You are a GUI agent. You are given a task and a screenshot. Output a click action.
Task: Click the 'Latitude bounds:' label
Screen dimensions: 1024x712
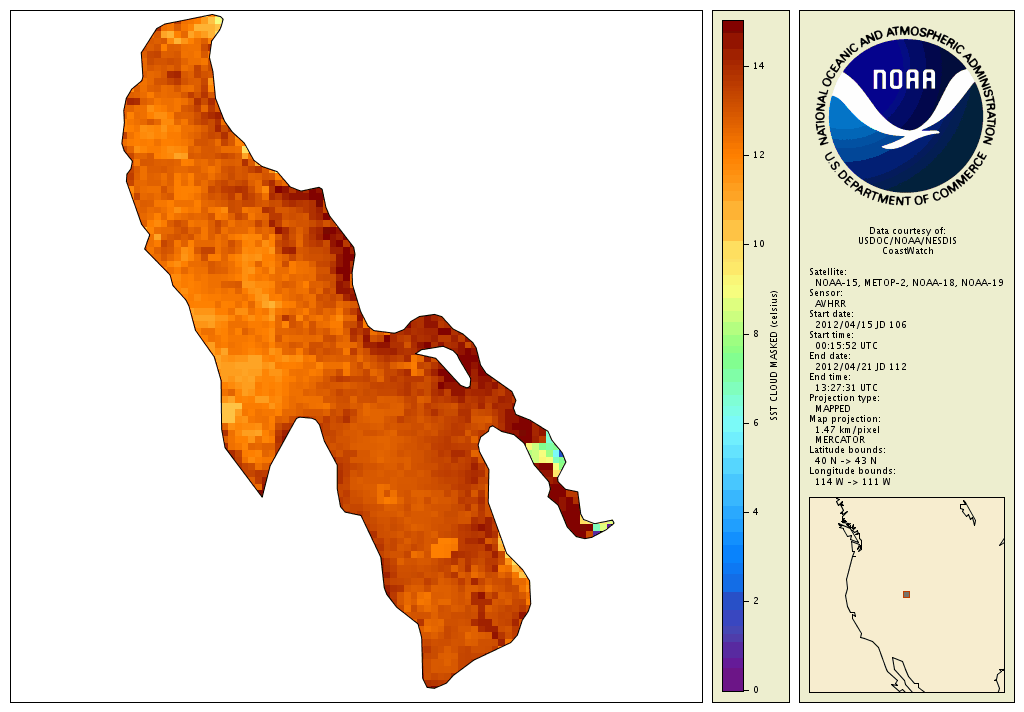pos(847,450)
